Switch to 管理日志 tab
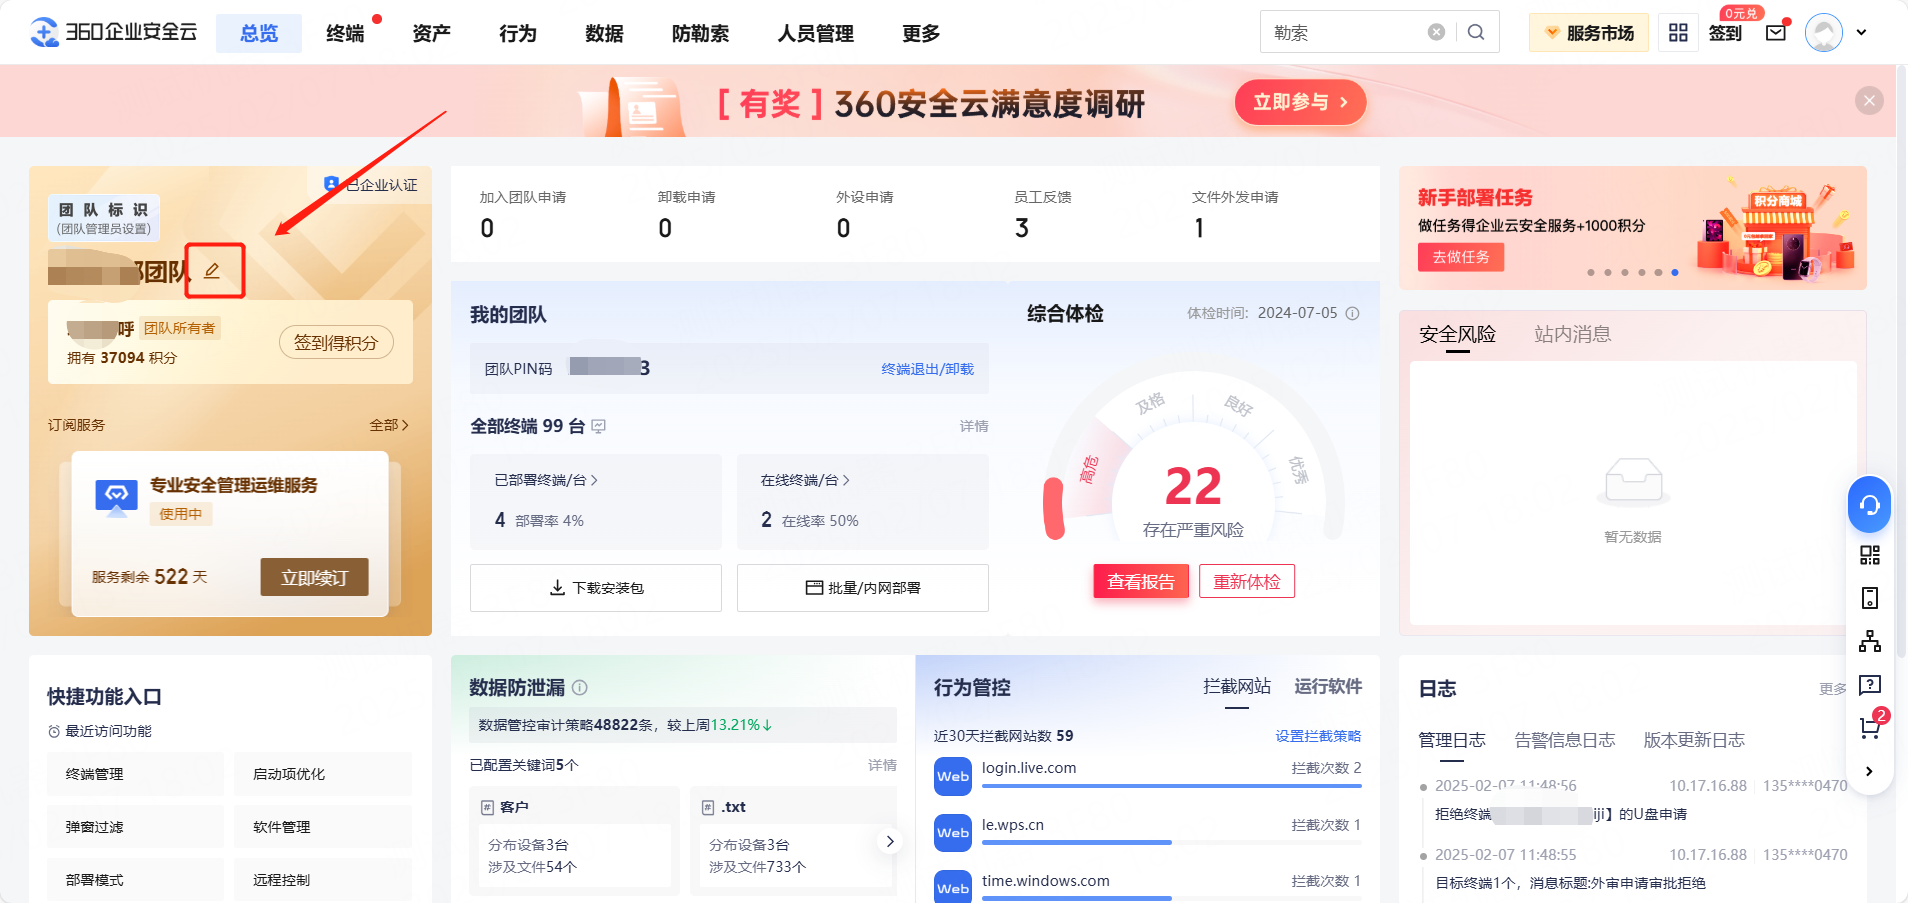The image size is (1908, 903). tap(1452, 740)
